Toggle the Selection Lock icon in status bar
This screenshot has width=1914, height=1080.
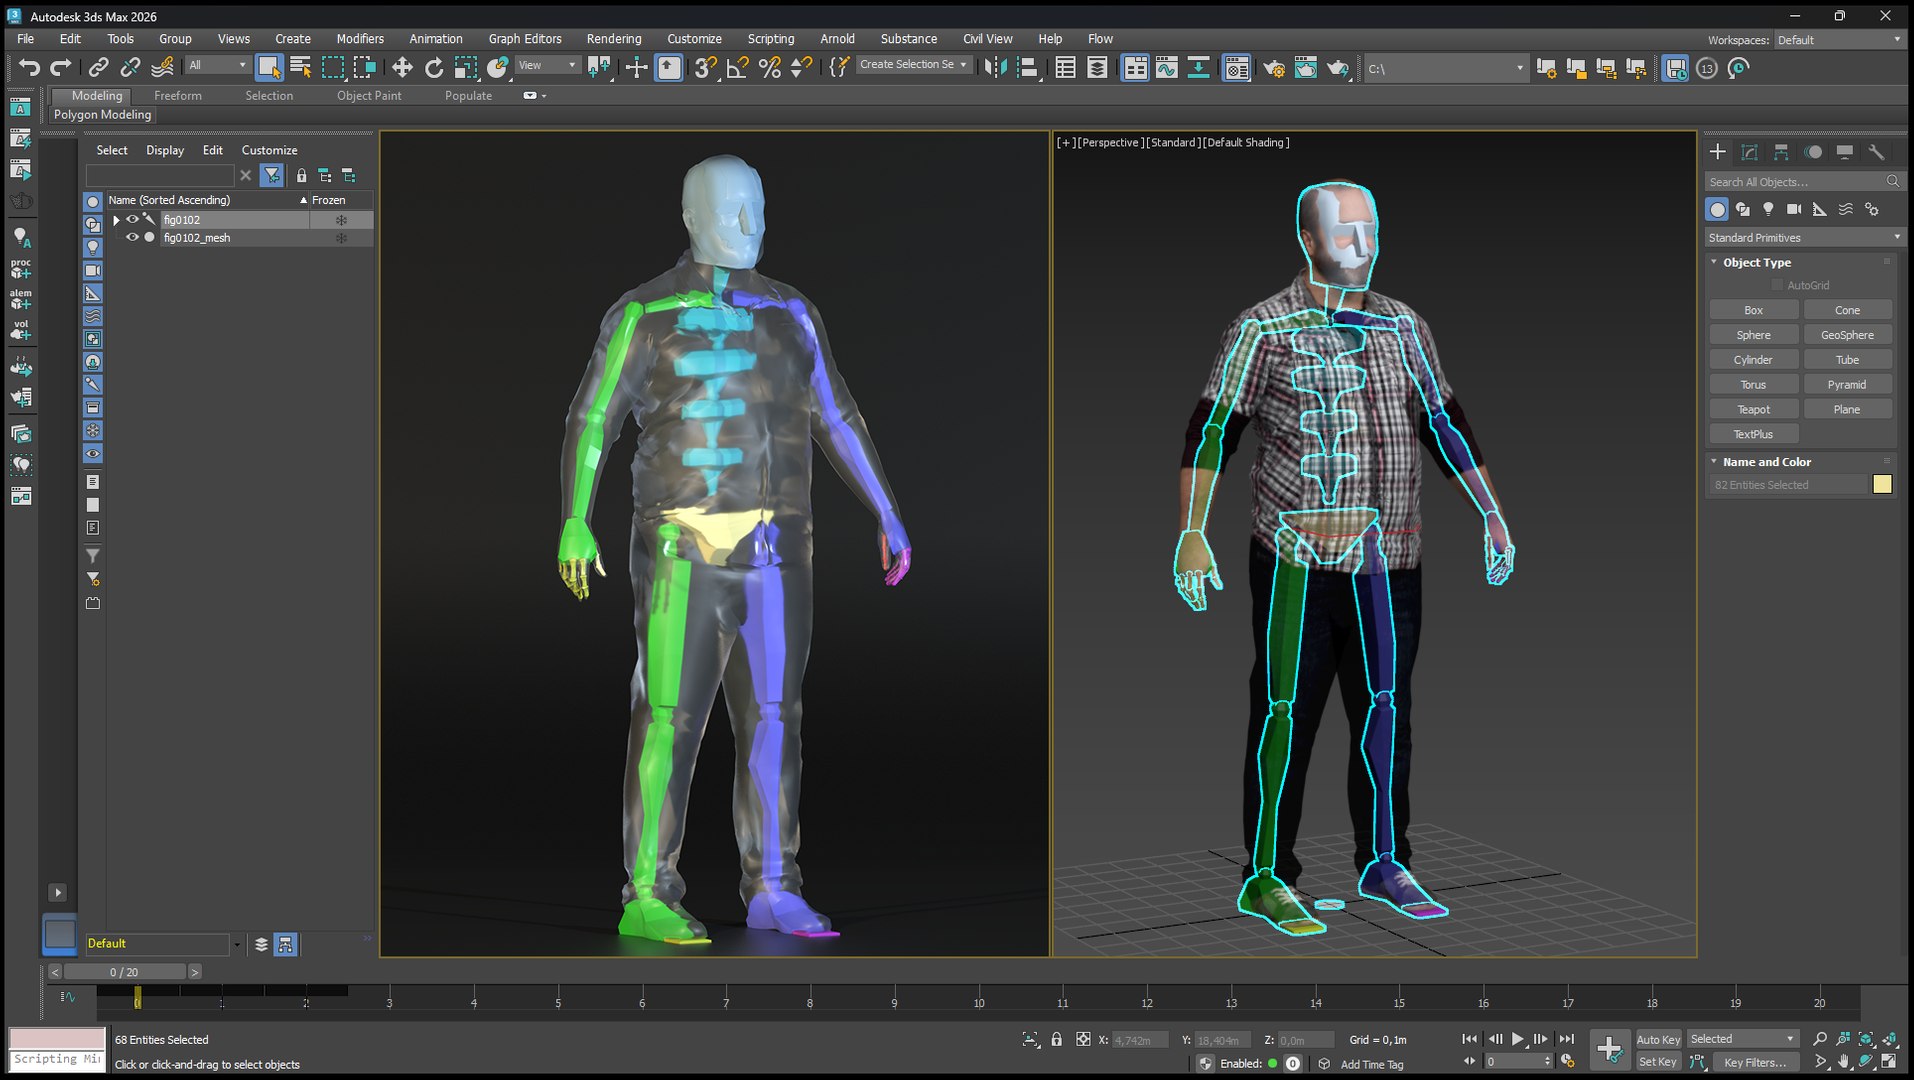click(1057, 1040)
